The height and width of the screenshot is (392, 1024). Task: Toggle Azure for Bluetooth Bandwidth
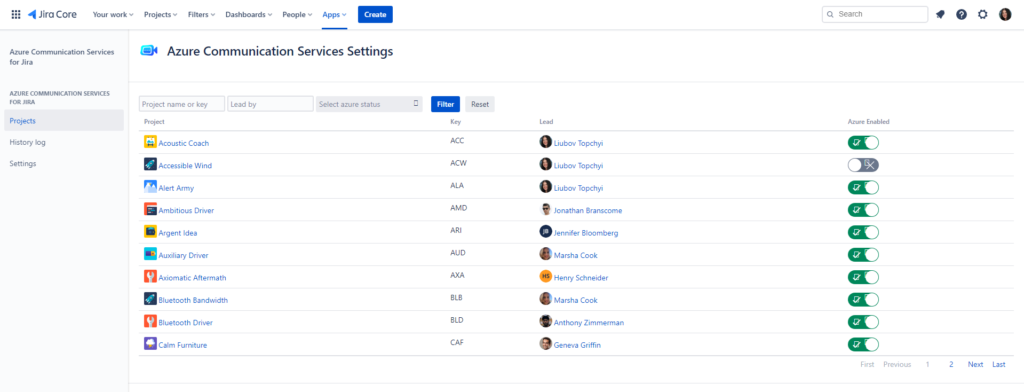point(863,299)
